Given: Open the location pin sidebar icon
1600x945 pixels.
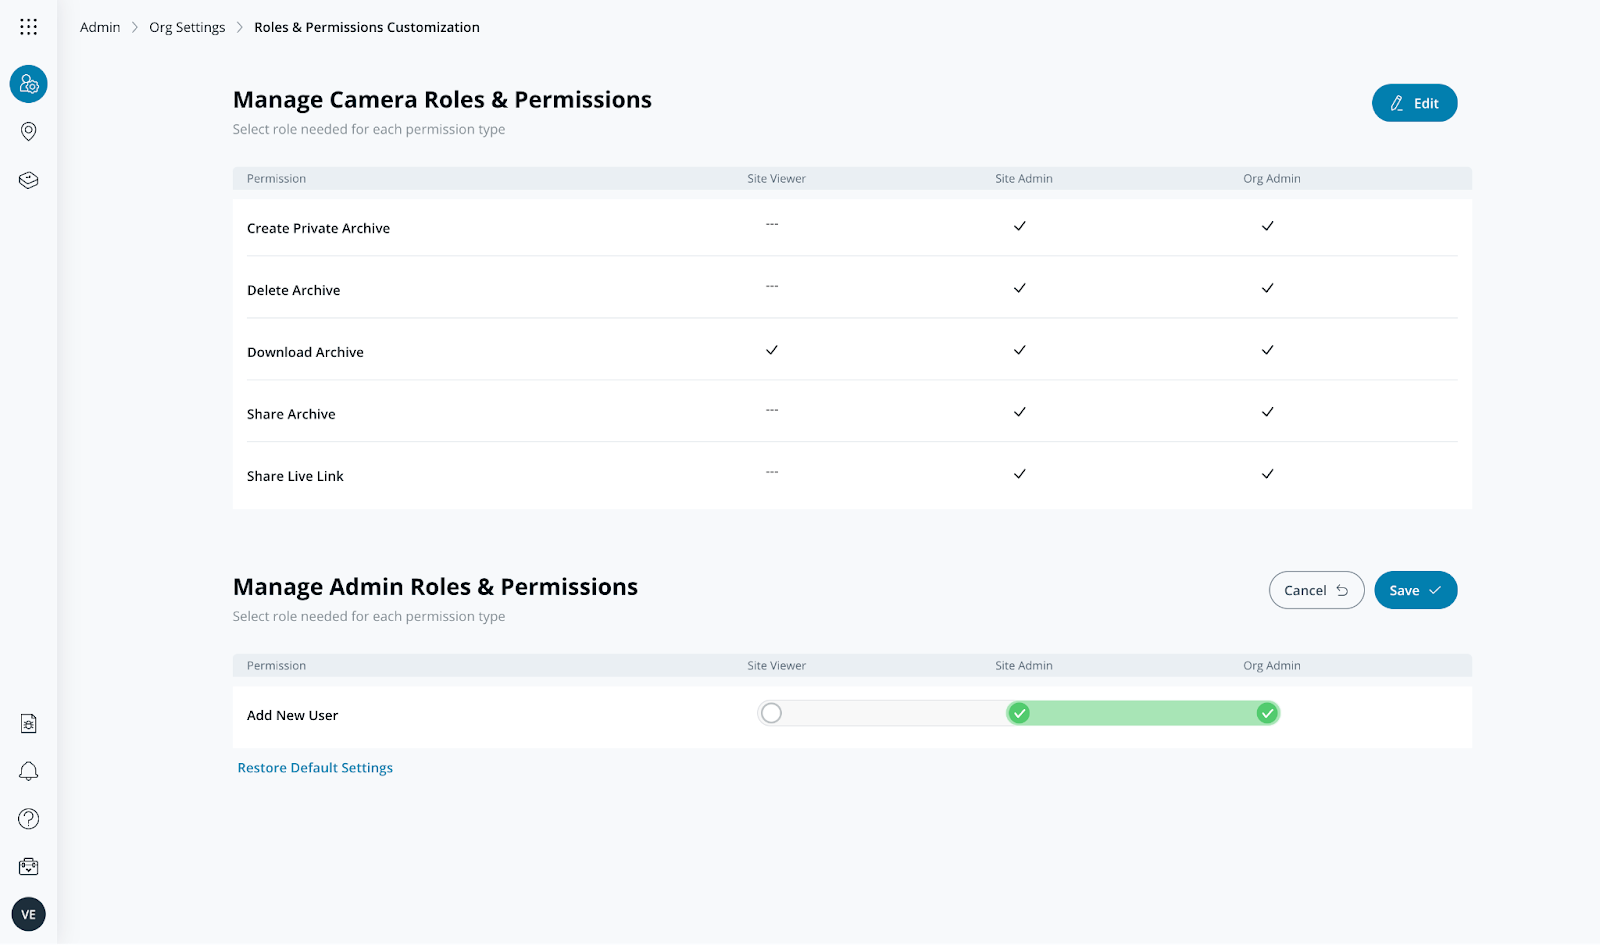Looking at the screenshot, I should point(28,132).
